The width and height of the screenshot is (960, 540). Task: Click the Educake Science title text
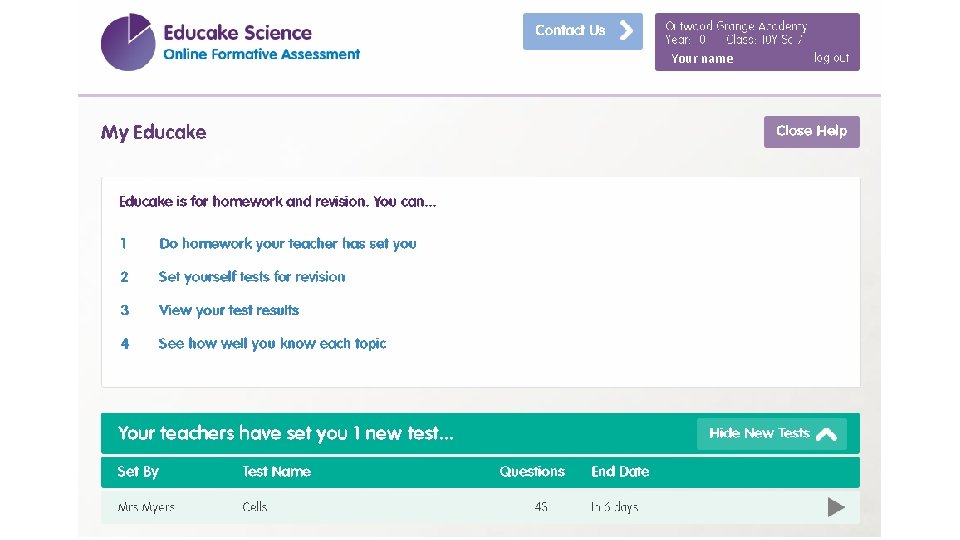(238, 32)
